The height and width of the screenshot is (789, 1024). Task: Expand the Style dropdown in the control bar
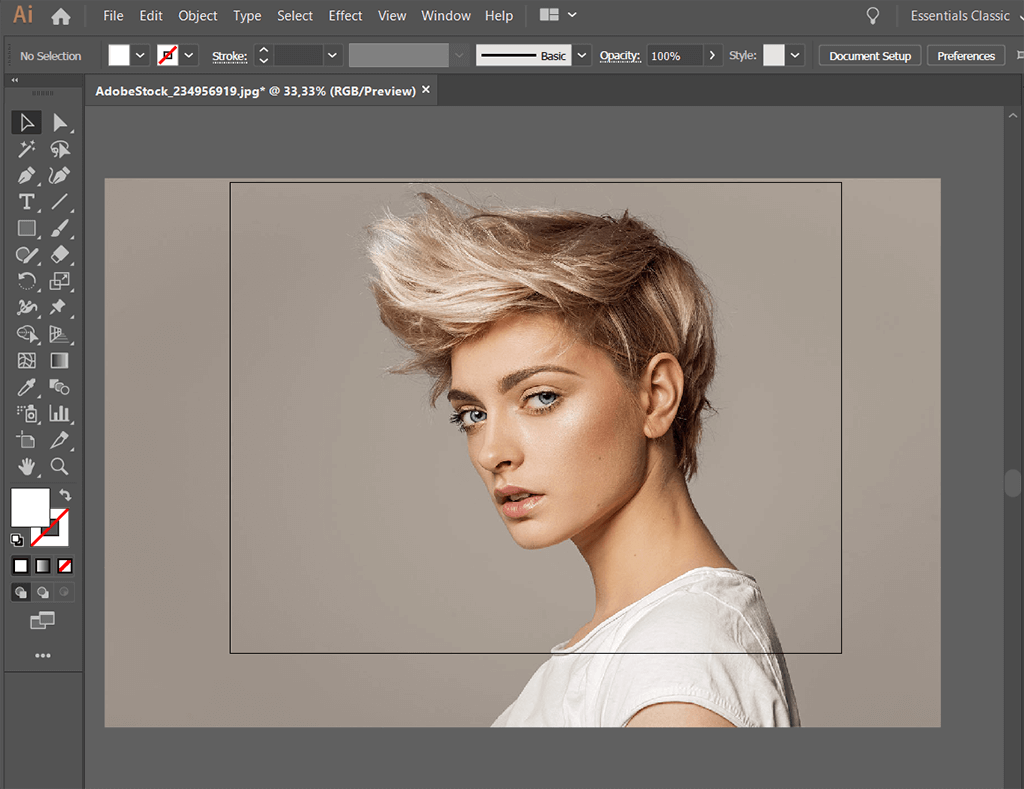(x=795, y=55)
